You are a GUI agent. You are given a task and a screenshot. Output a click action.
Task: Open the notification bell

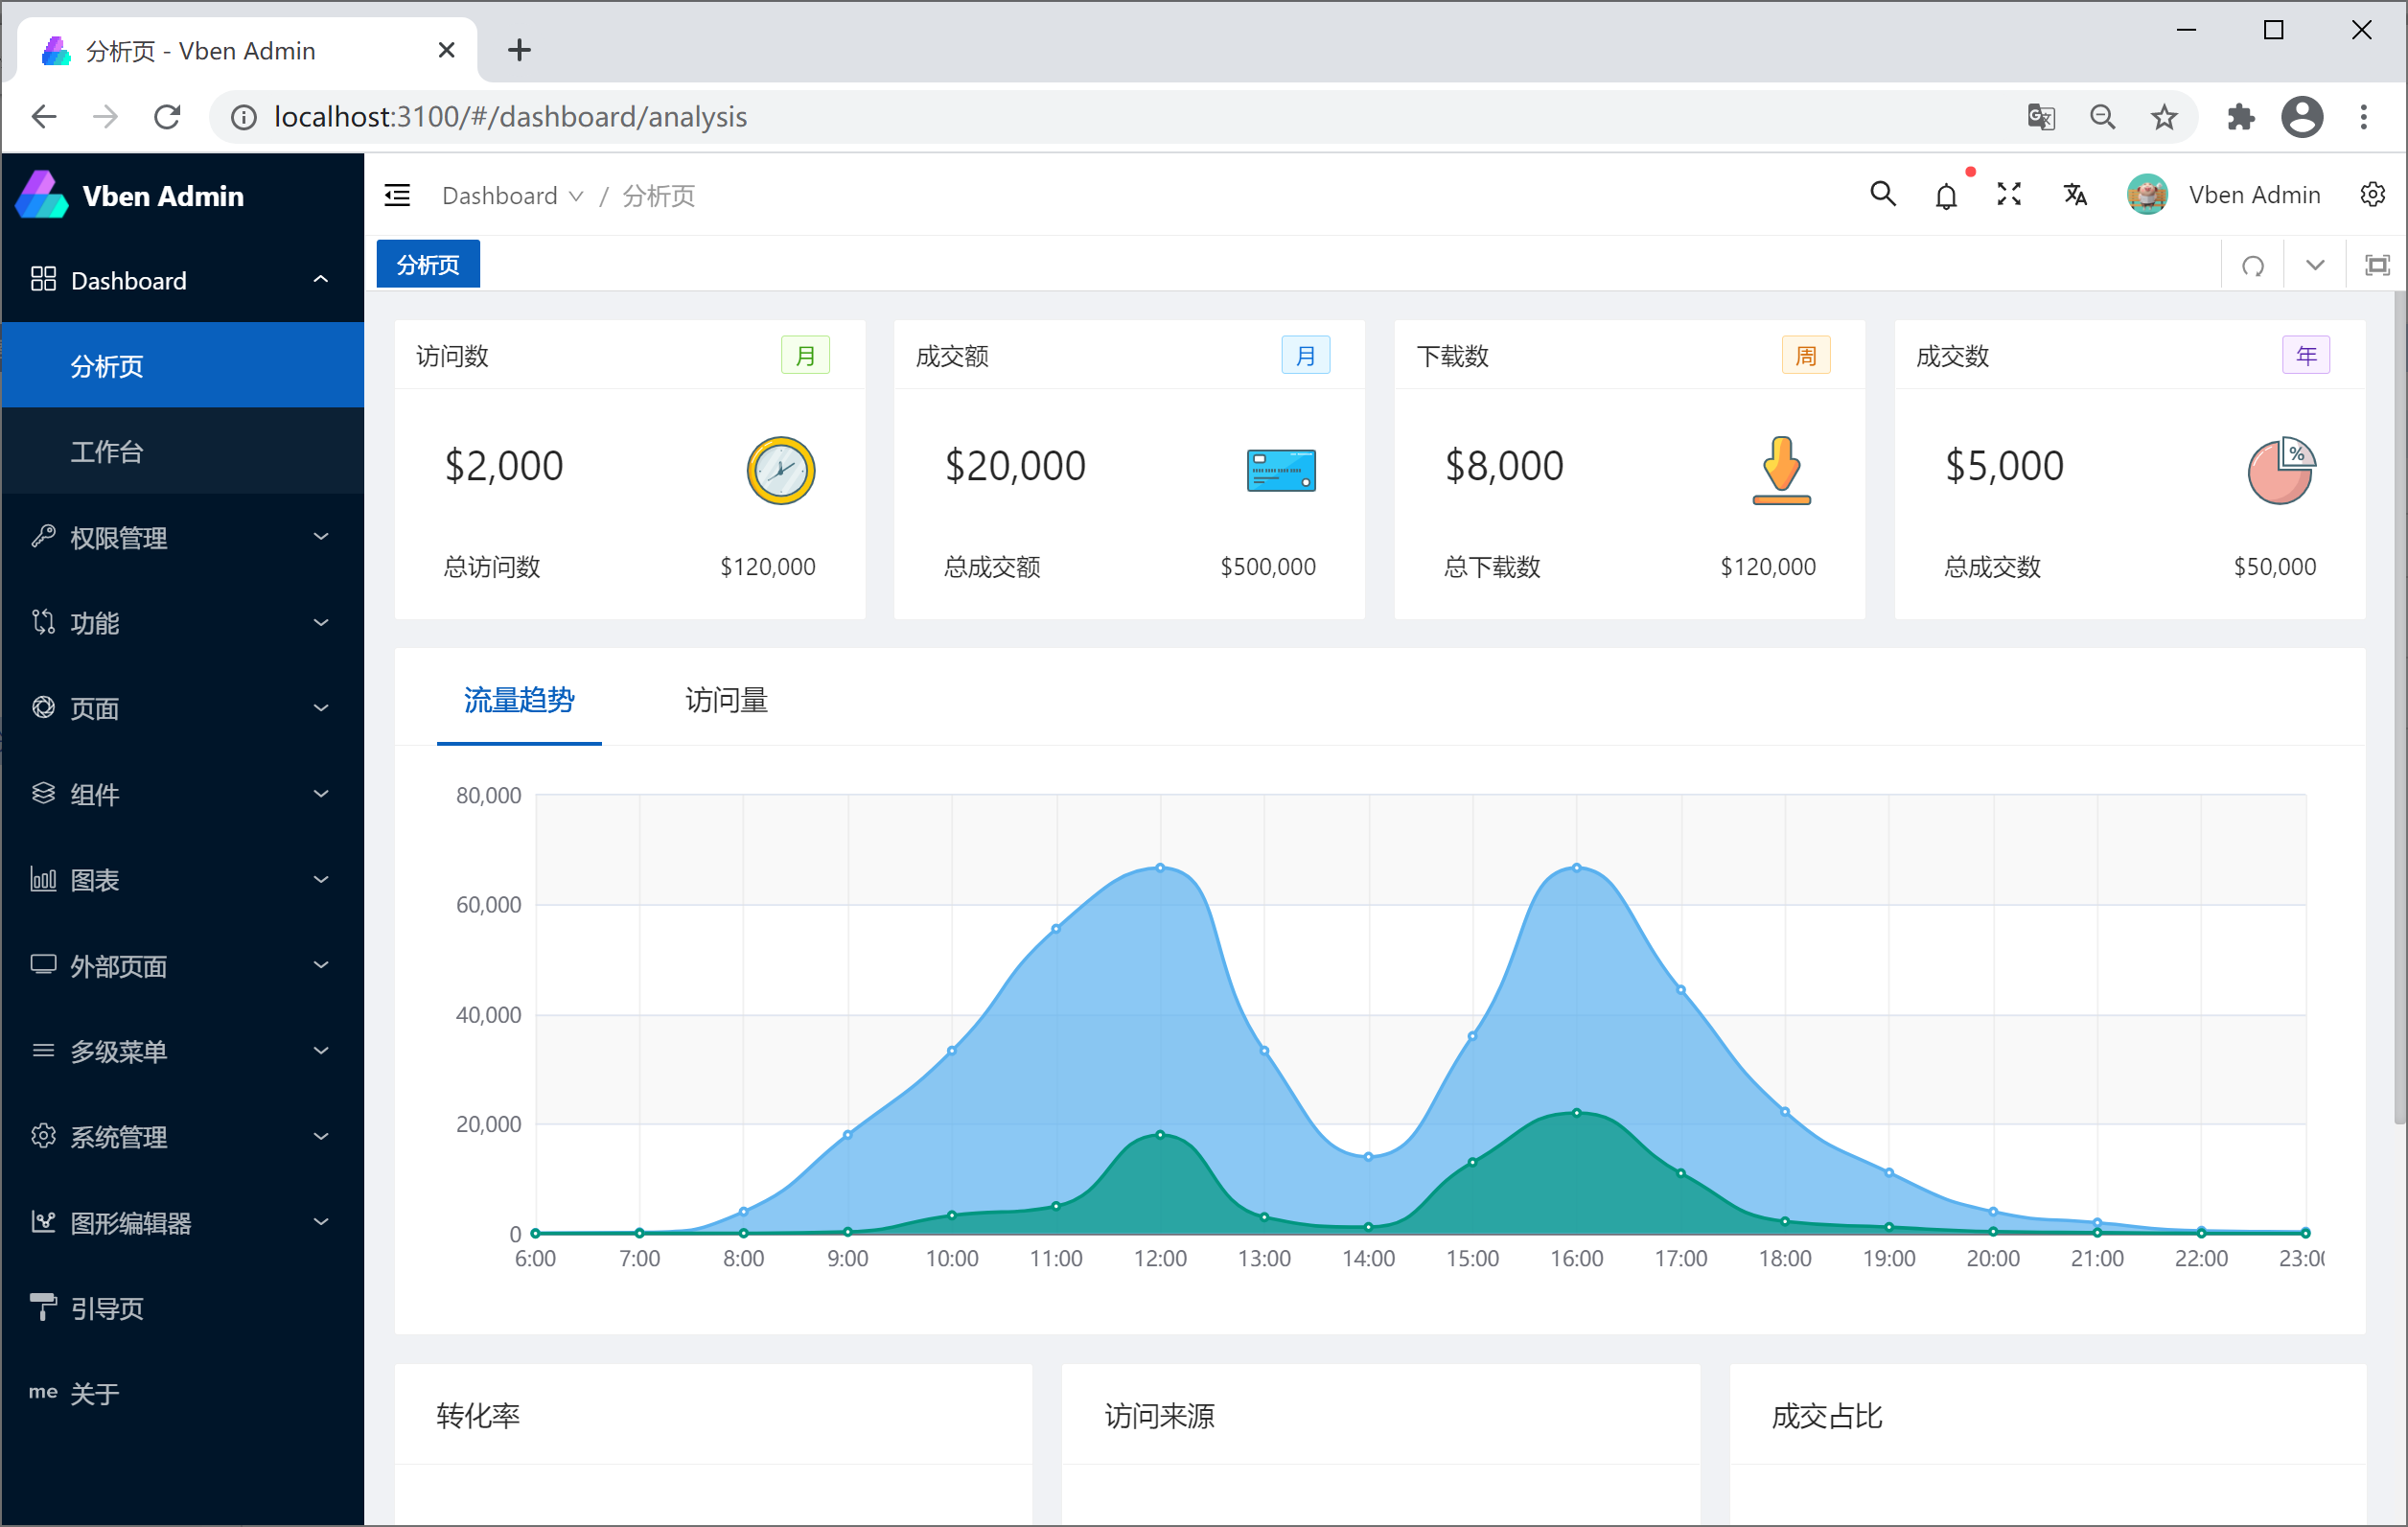pyautogui.click(x=1945, y=196)
